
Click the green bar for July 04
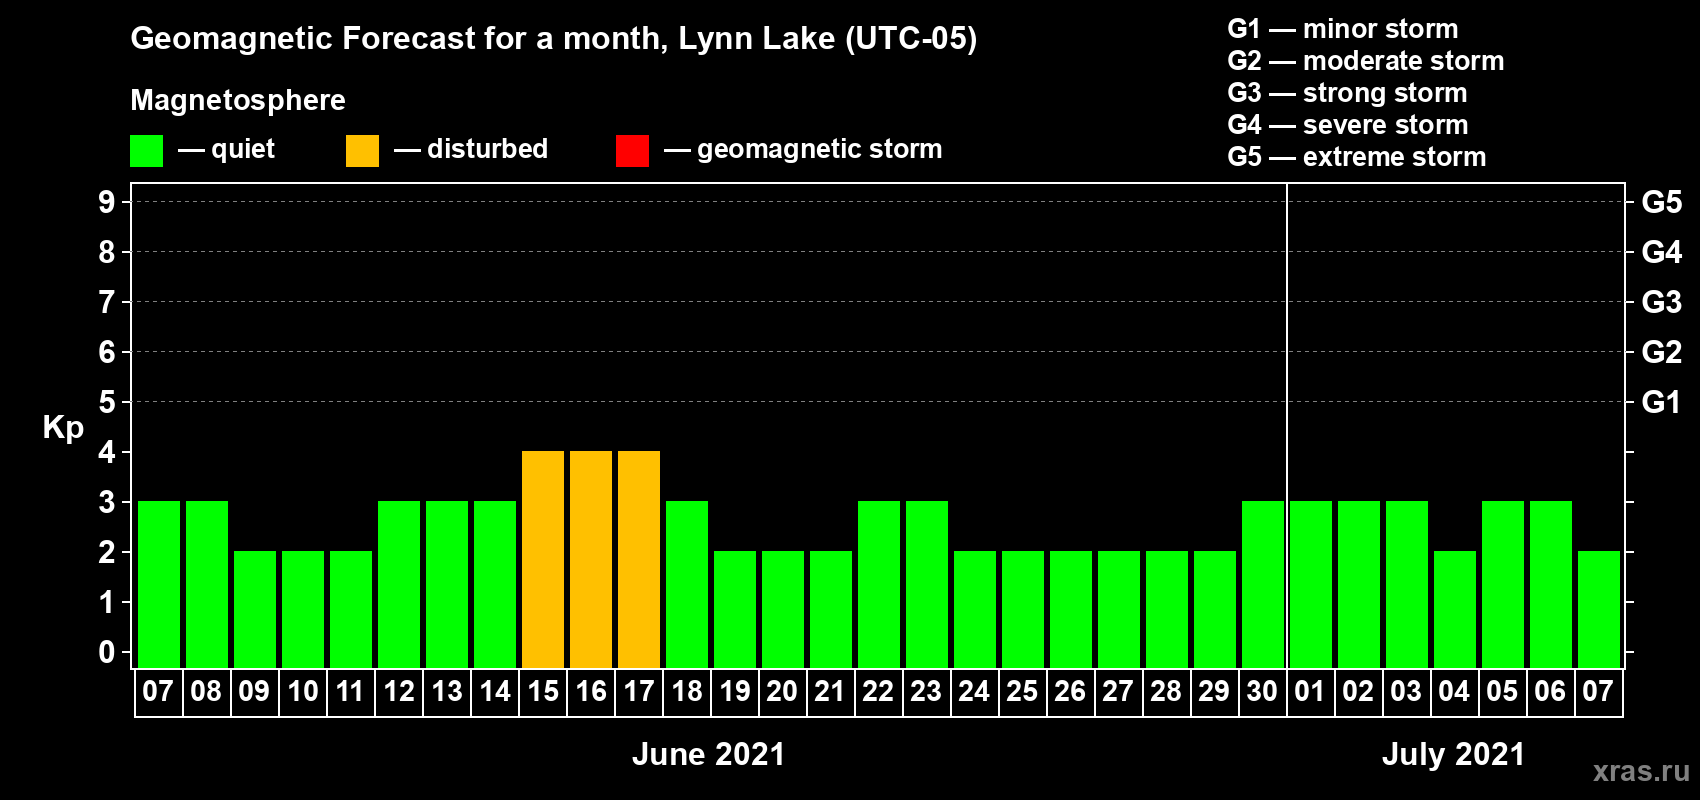[x=1455, y=609]
